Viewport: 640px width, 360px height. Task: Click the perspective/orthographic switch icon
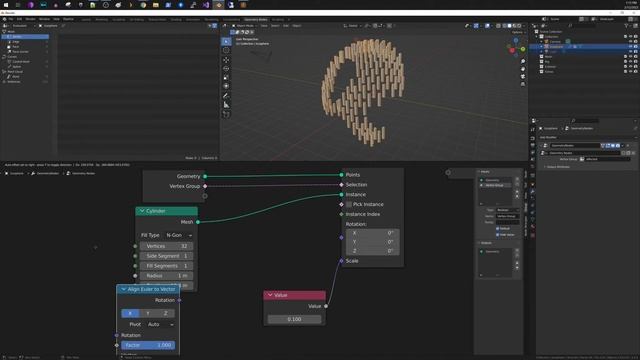pyautogui.click(x=523, y=84)
